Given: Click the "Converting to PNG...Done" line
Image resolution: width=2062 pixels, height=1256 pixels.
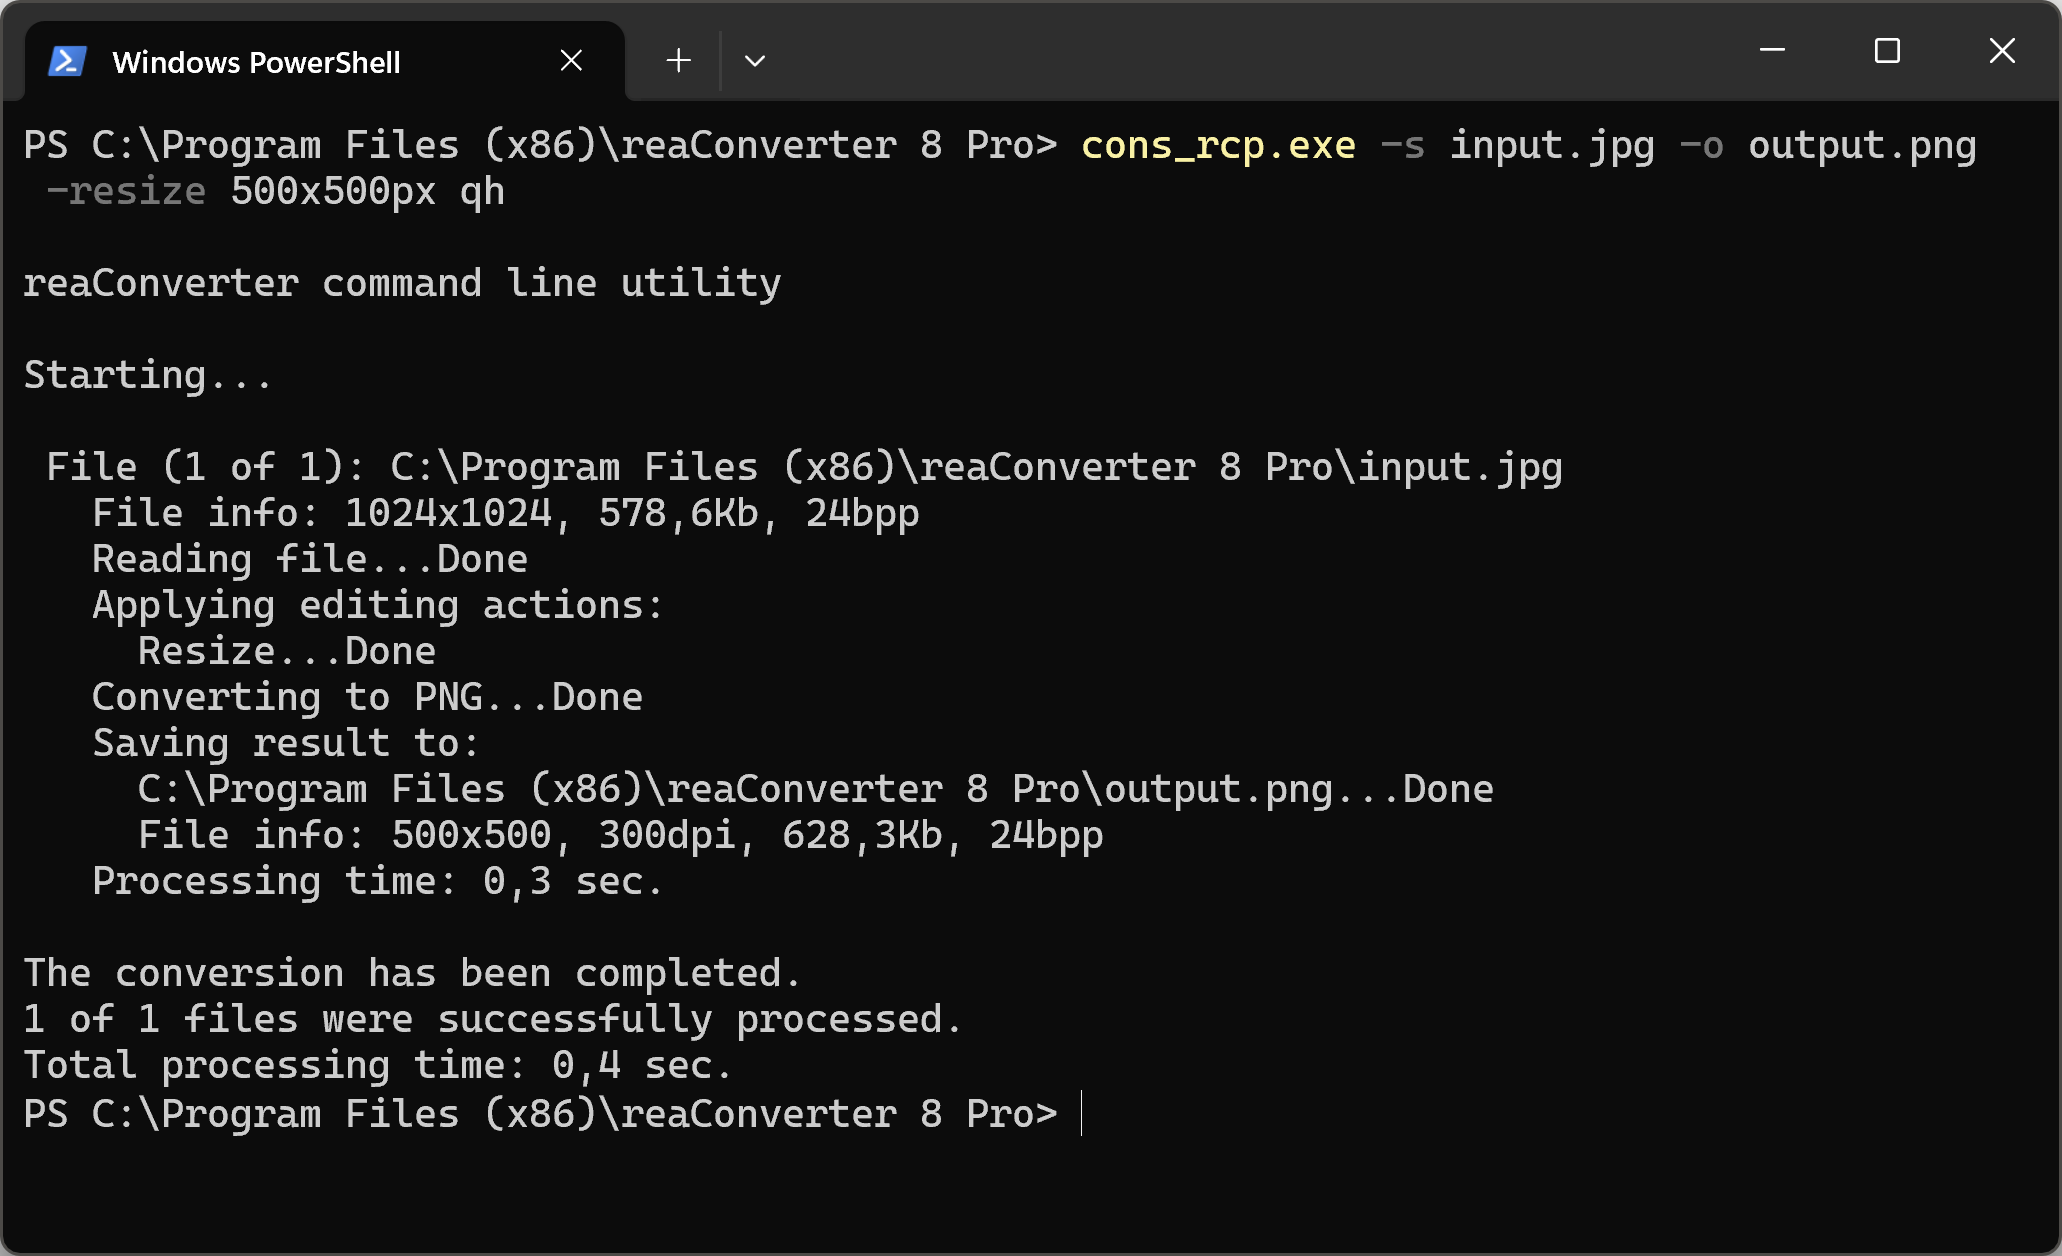Looking at the screenshot, I should click(367, 698).
